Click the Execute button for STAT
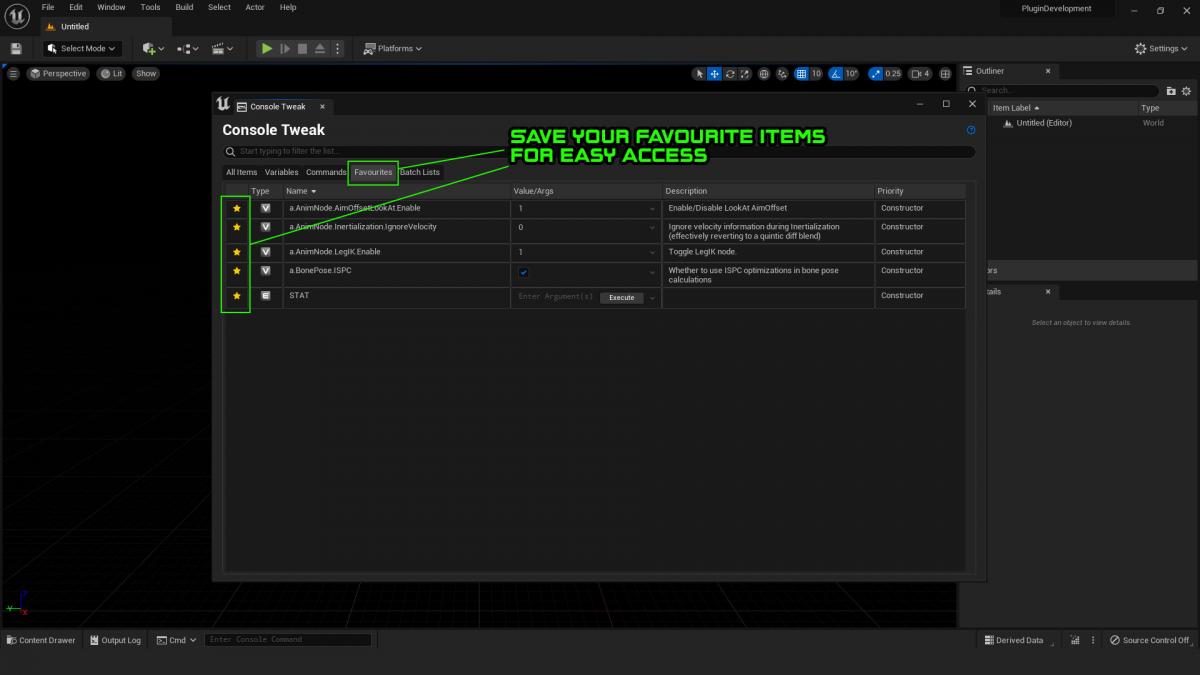Screen dimensions: 1200x675 [x=622, y=297]
